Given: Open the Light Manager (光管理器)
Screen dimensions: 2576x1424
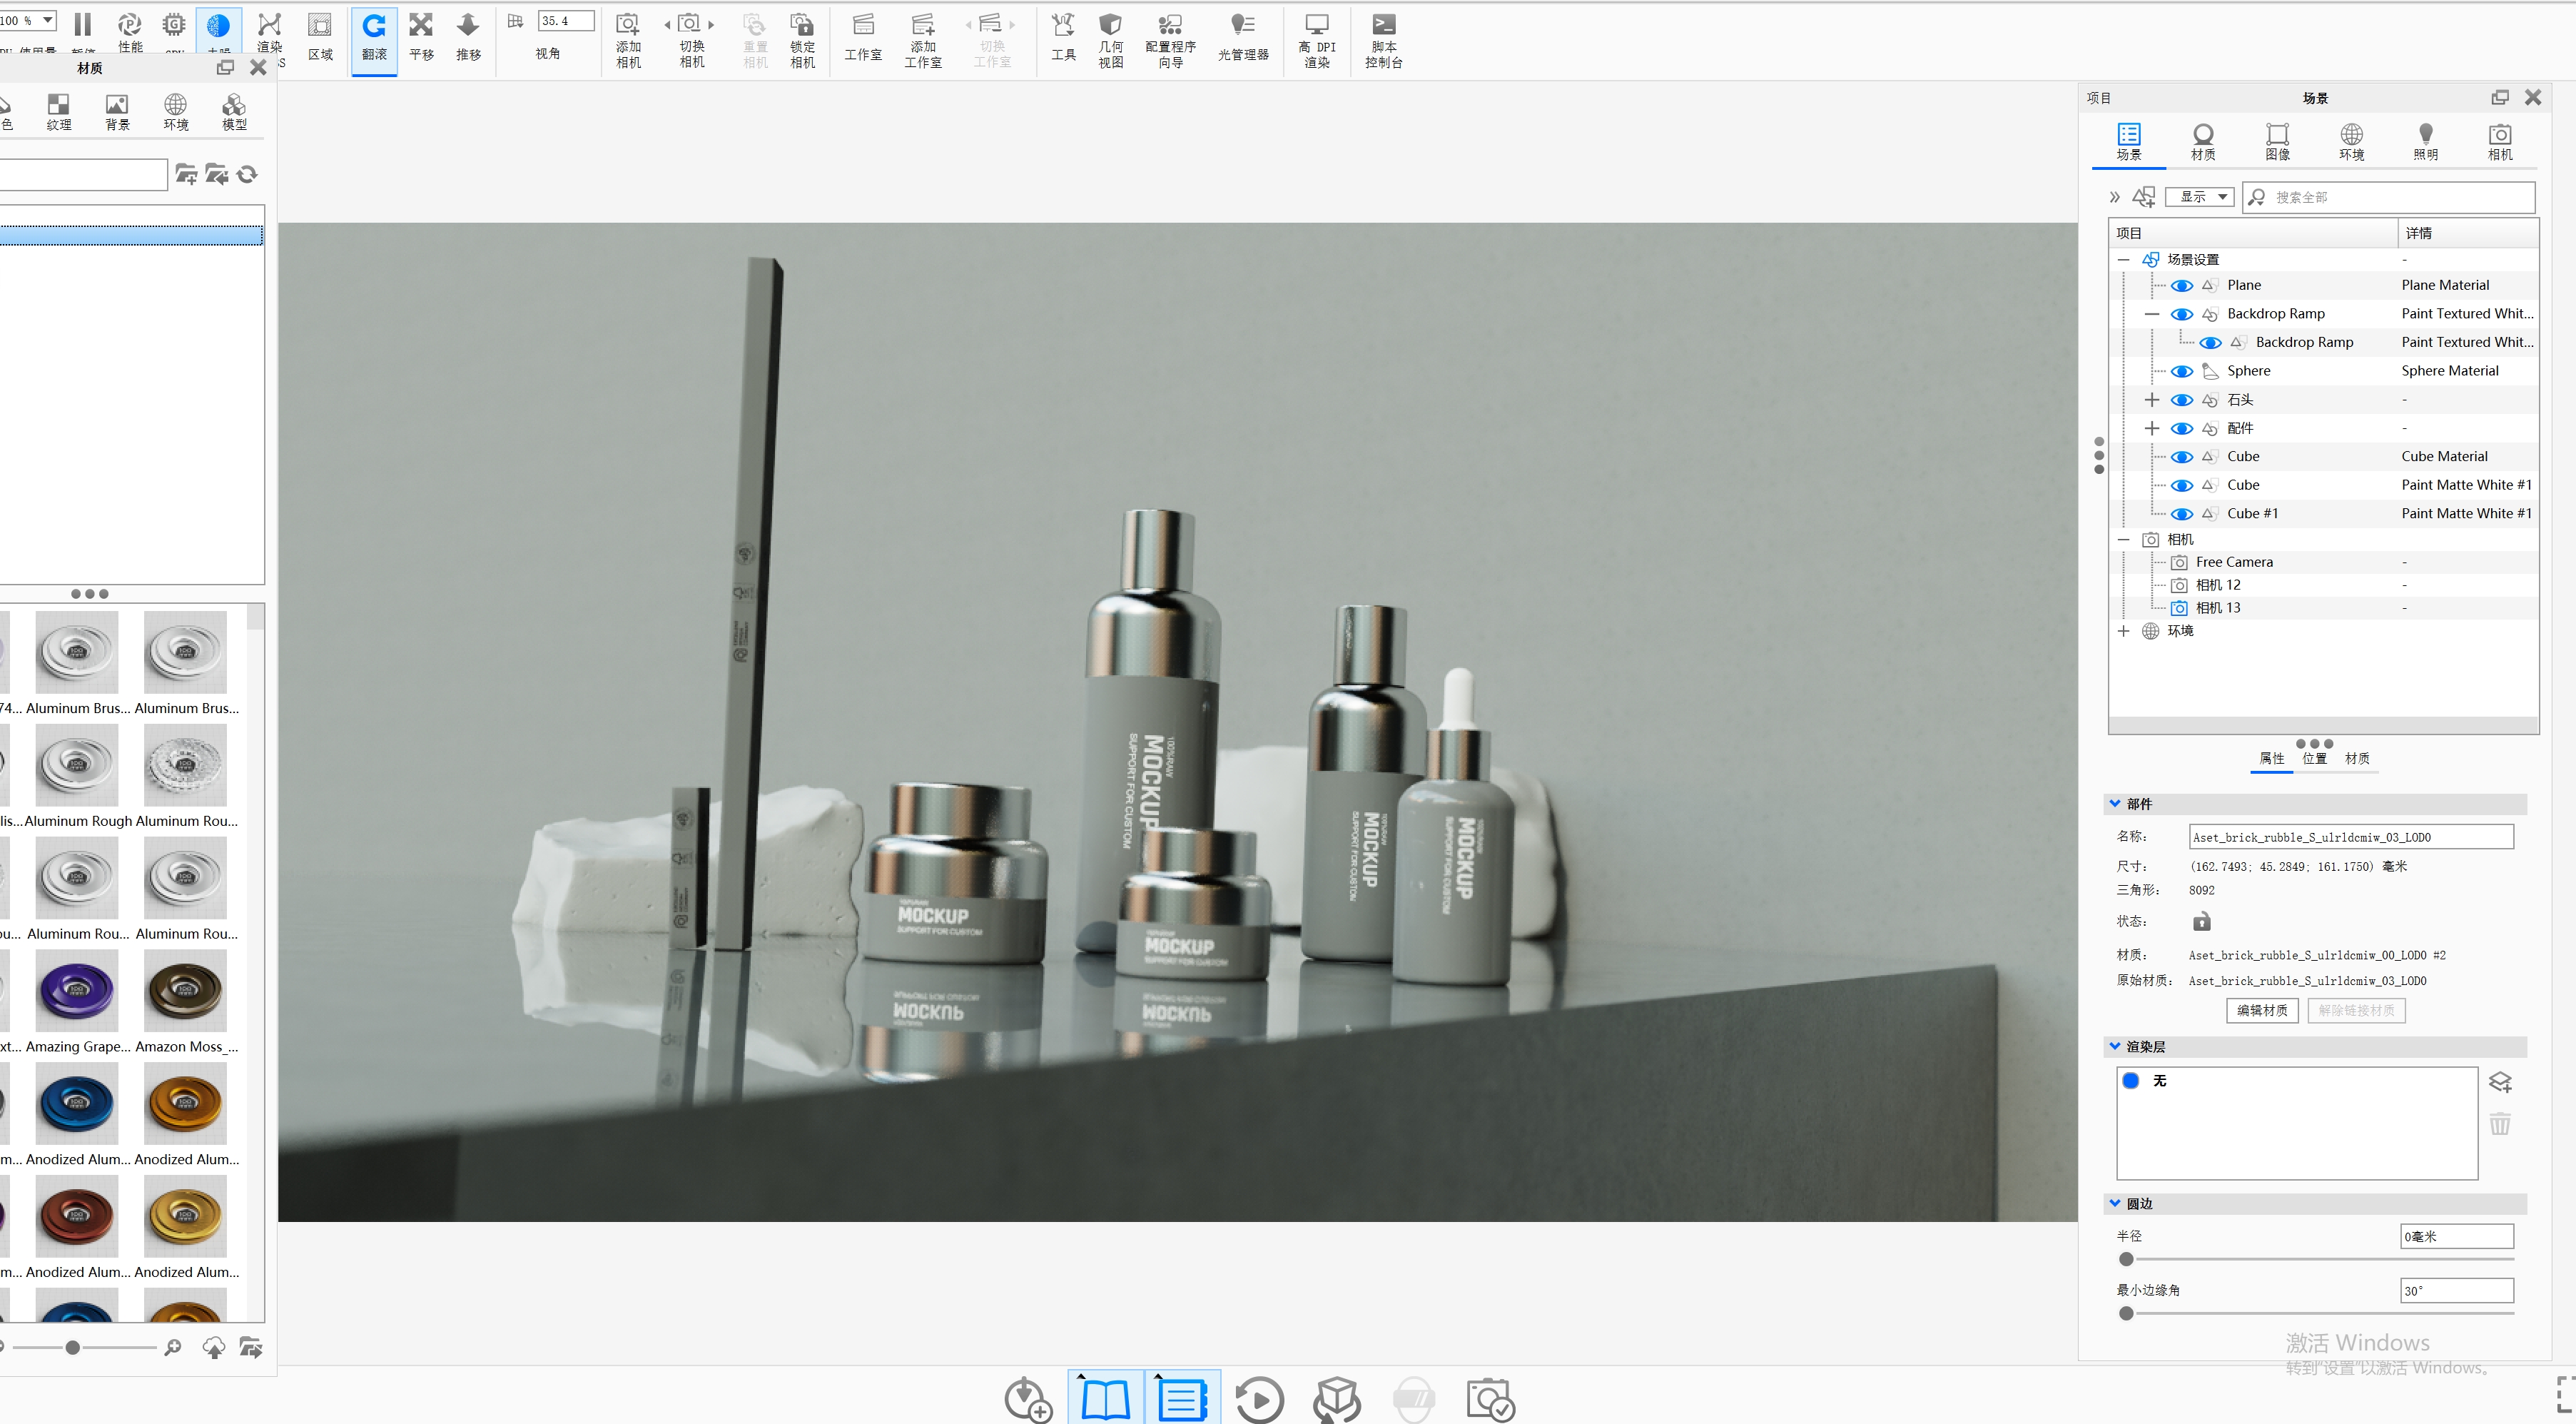Looking at the screenshot, I should (1243, 38).
